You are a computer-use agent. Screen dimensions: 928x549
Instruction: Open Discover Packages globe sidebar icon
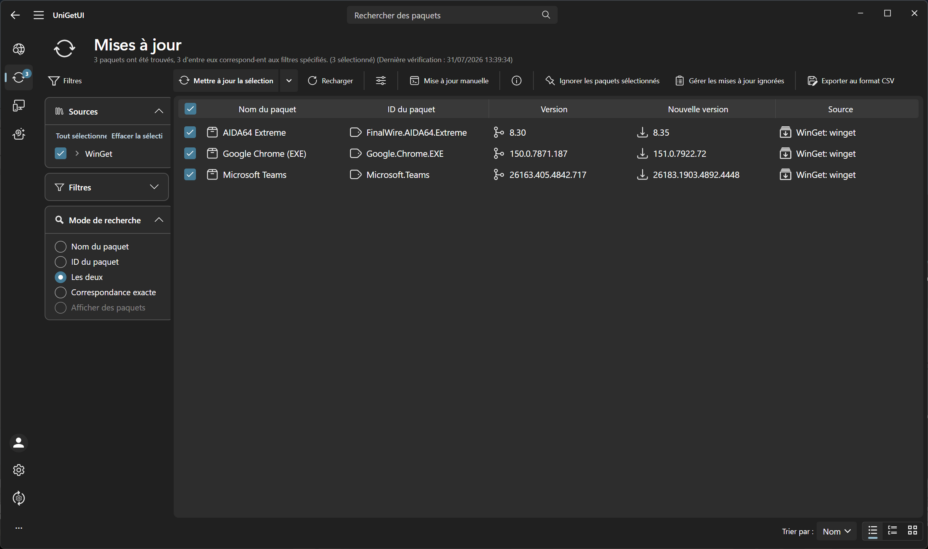pos(19,49)
